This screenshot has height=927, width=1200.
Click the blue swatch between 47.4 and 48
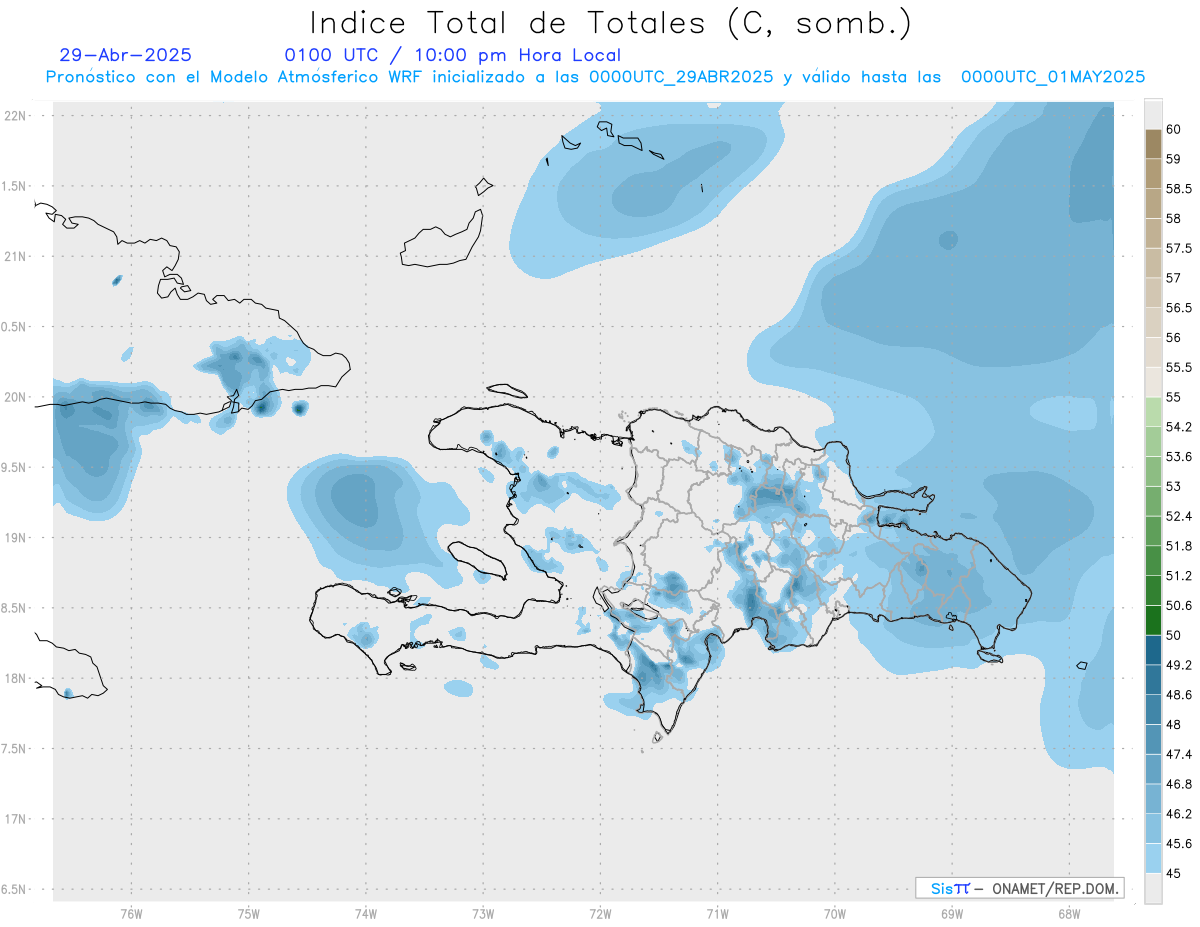pyautogui.click(x=1153, y=739)
